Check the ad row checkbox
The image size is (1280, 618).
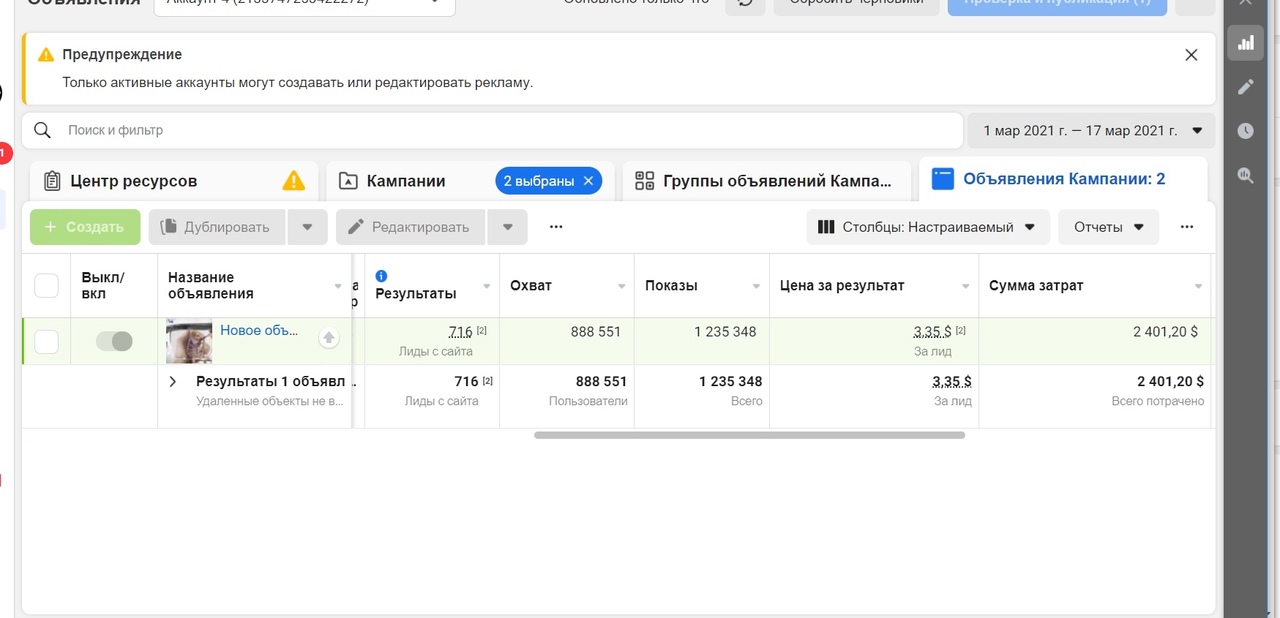click(46, 342)
